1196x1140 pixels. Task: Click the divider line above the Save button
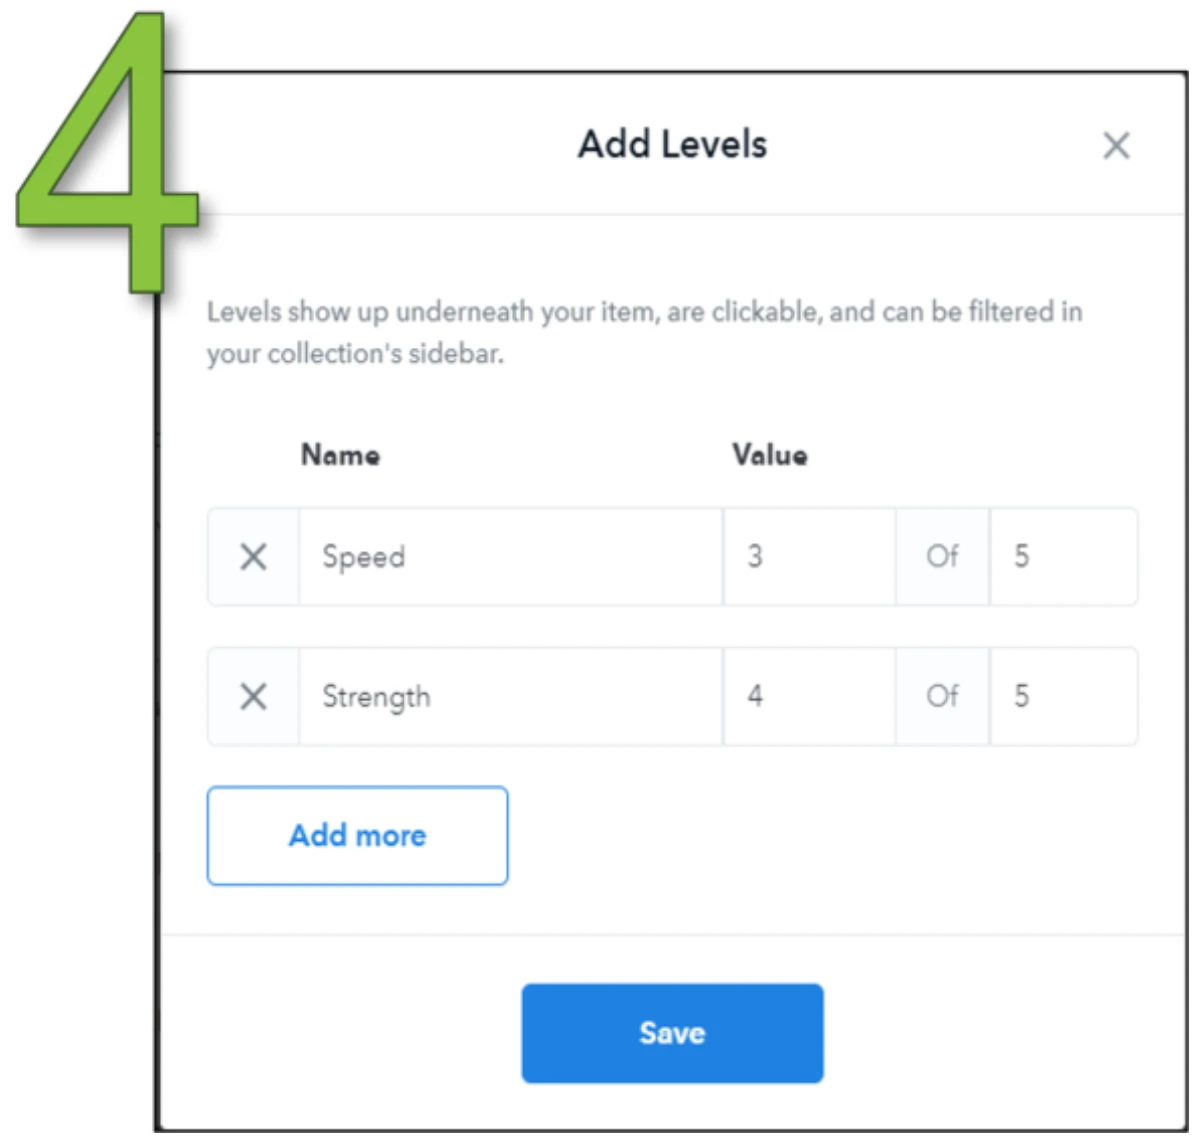pos(674,934)
